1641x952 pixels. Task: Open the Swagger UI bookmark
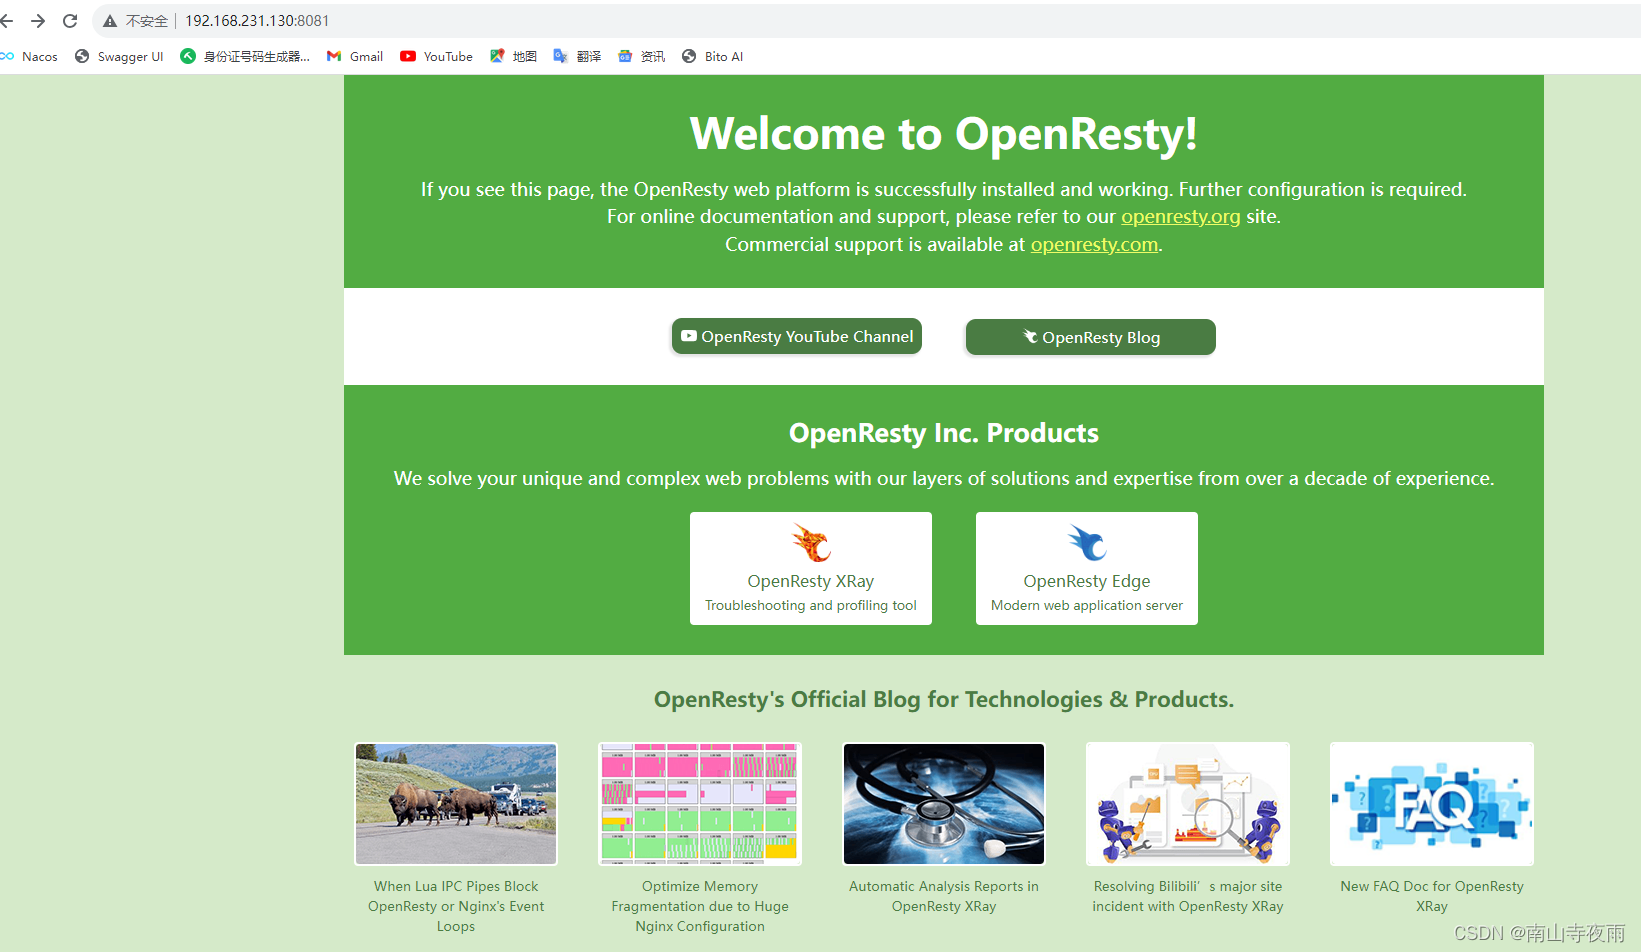pos(119,57)
